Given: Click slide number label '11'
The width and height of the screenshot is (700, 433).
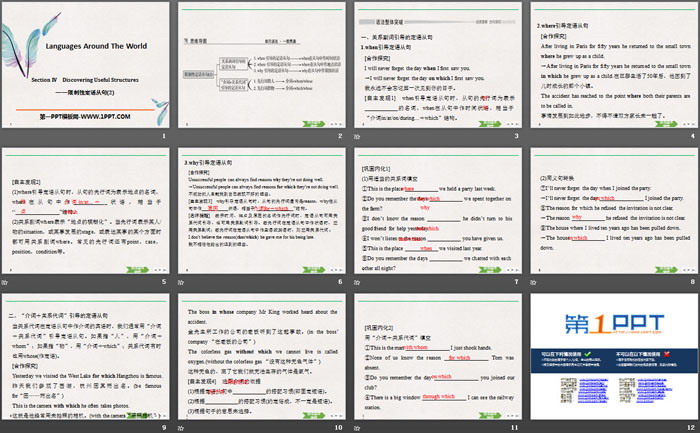Looking at the screenshot, I should (515, 427).
